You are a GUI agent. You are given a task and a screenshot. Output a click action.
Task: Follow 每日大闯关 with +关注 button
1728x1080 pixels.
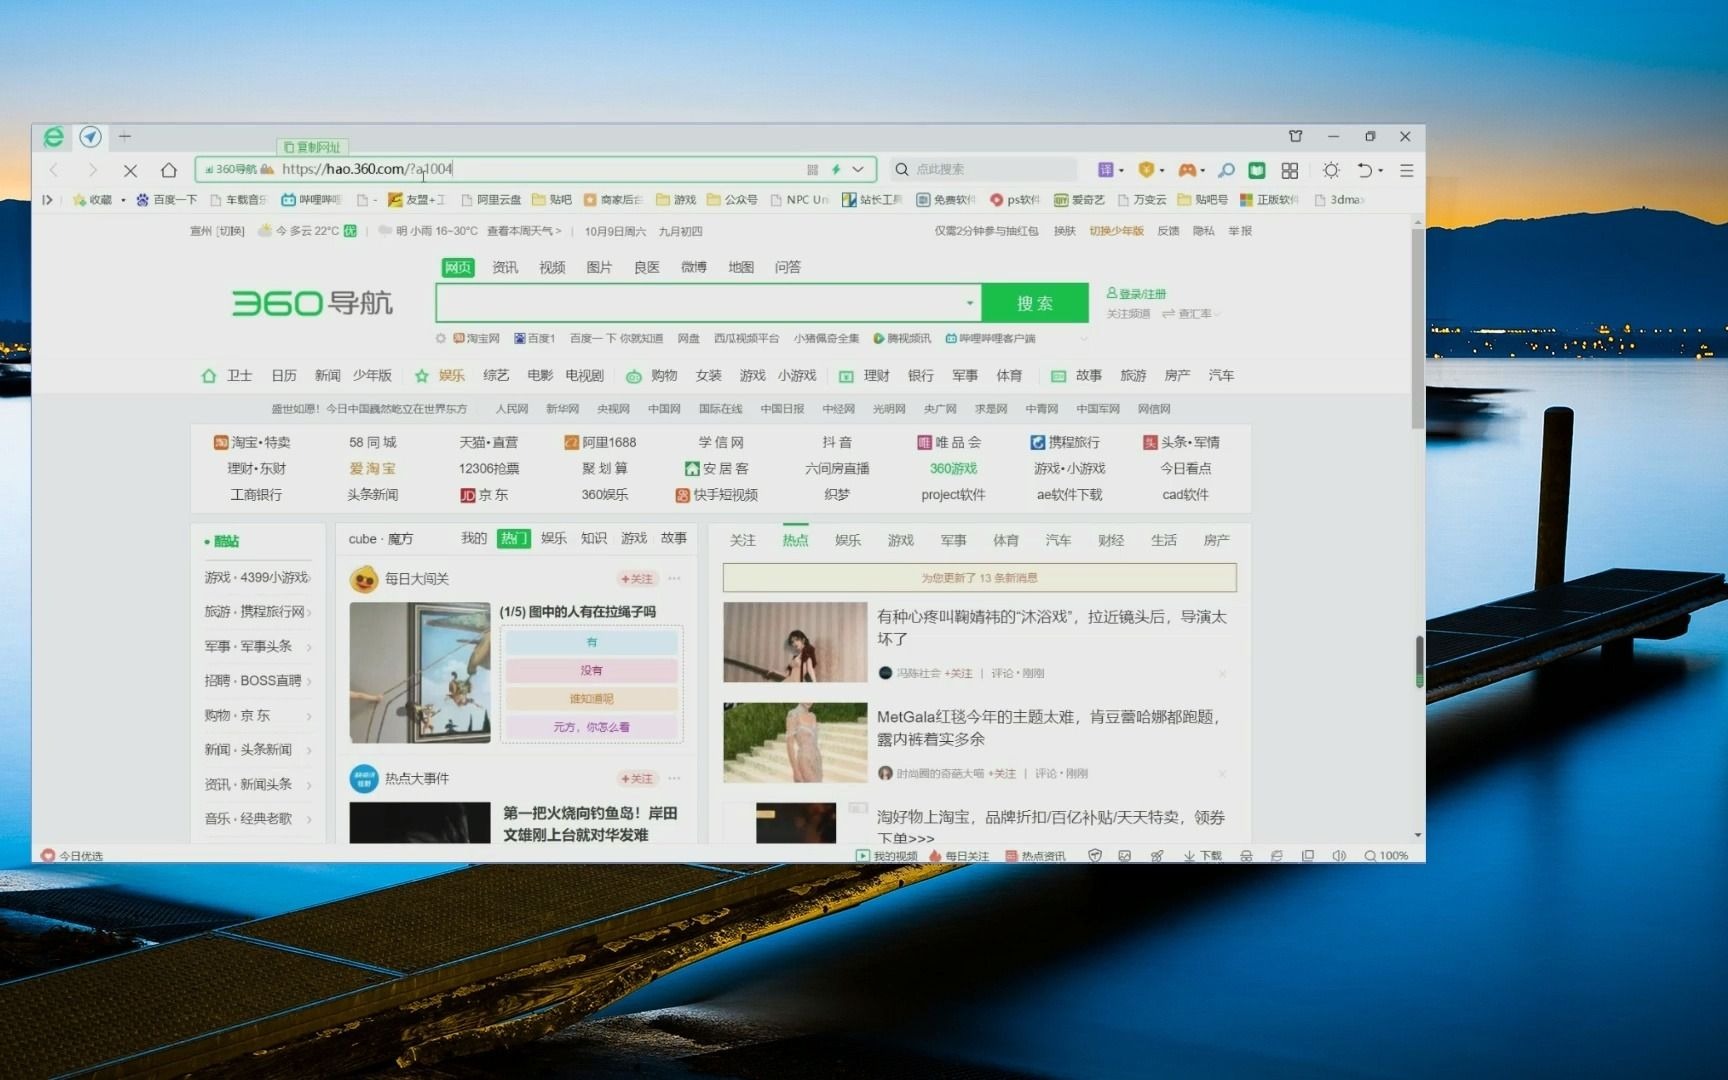[x=637, y=578]
